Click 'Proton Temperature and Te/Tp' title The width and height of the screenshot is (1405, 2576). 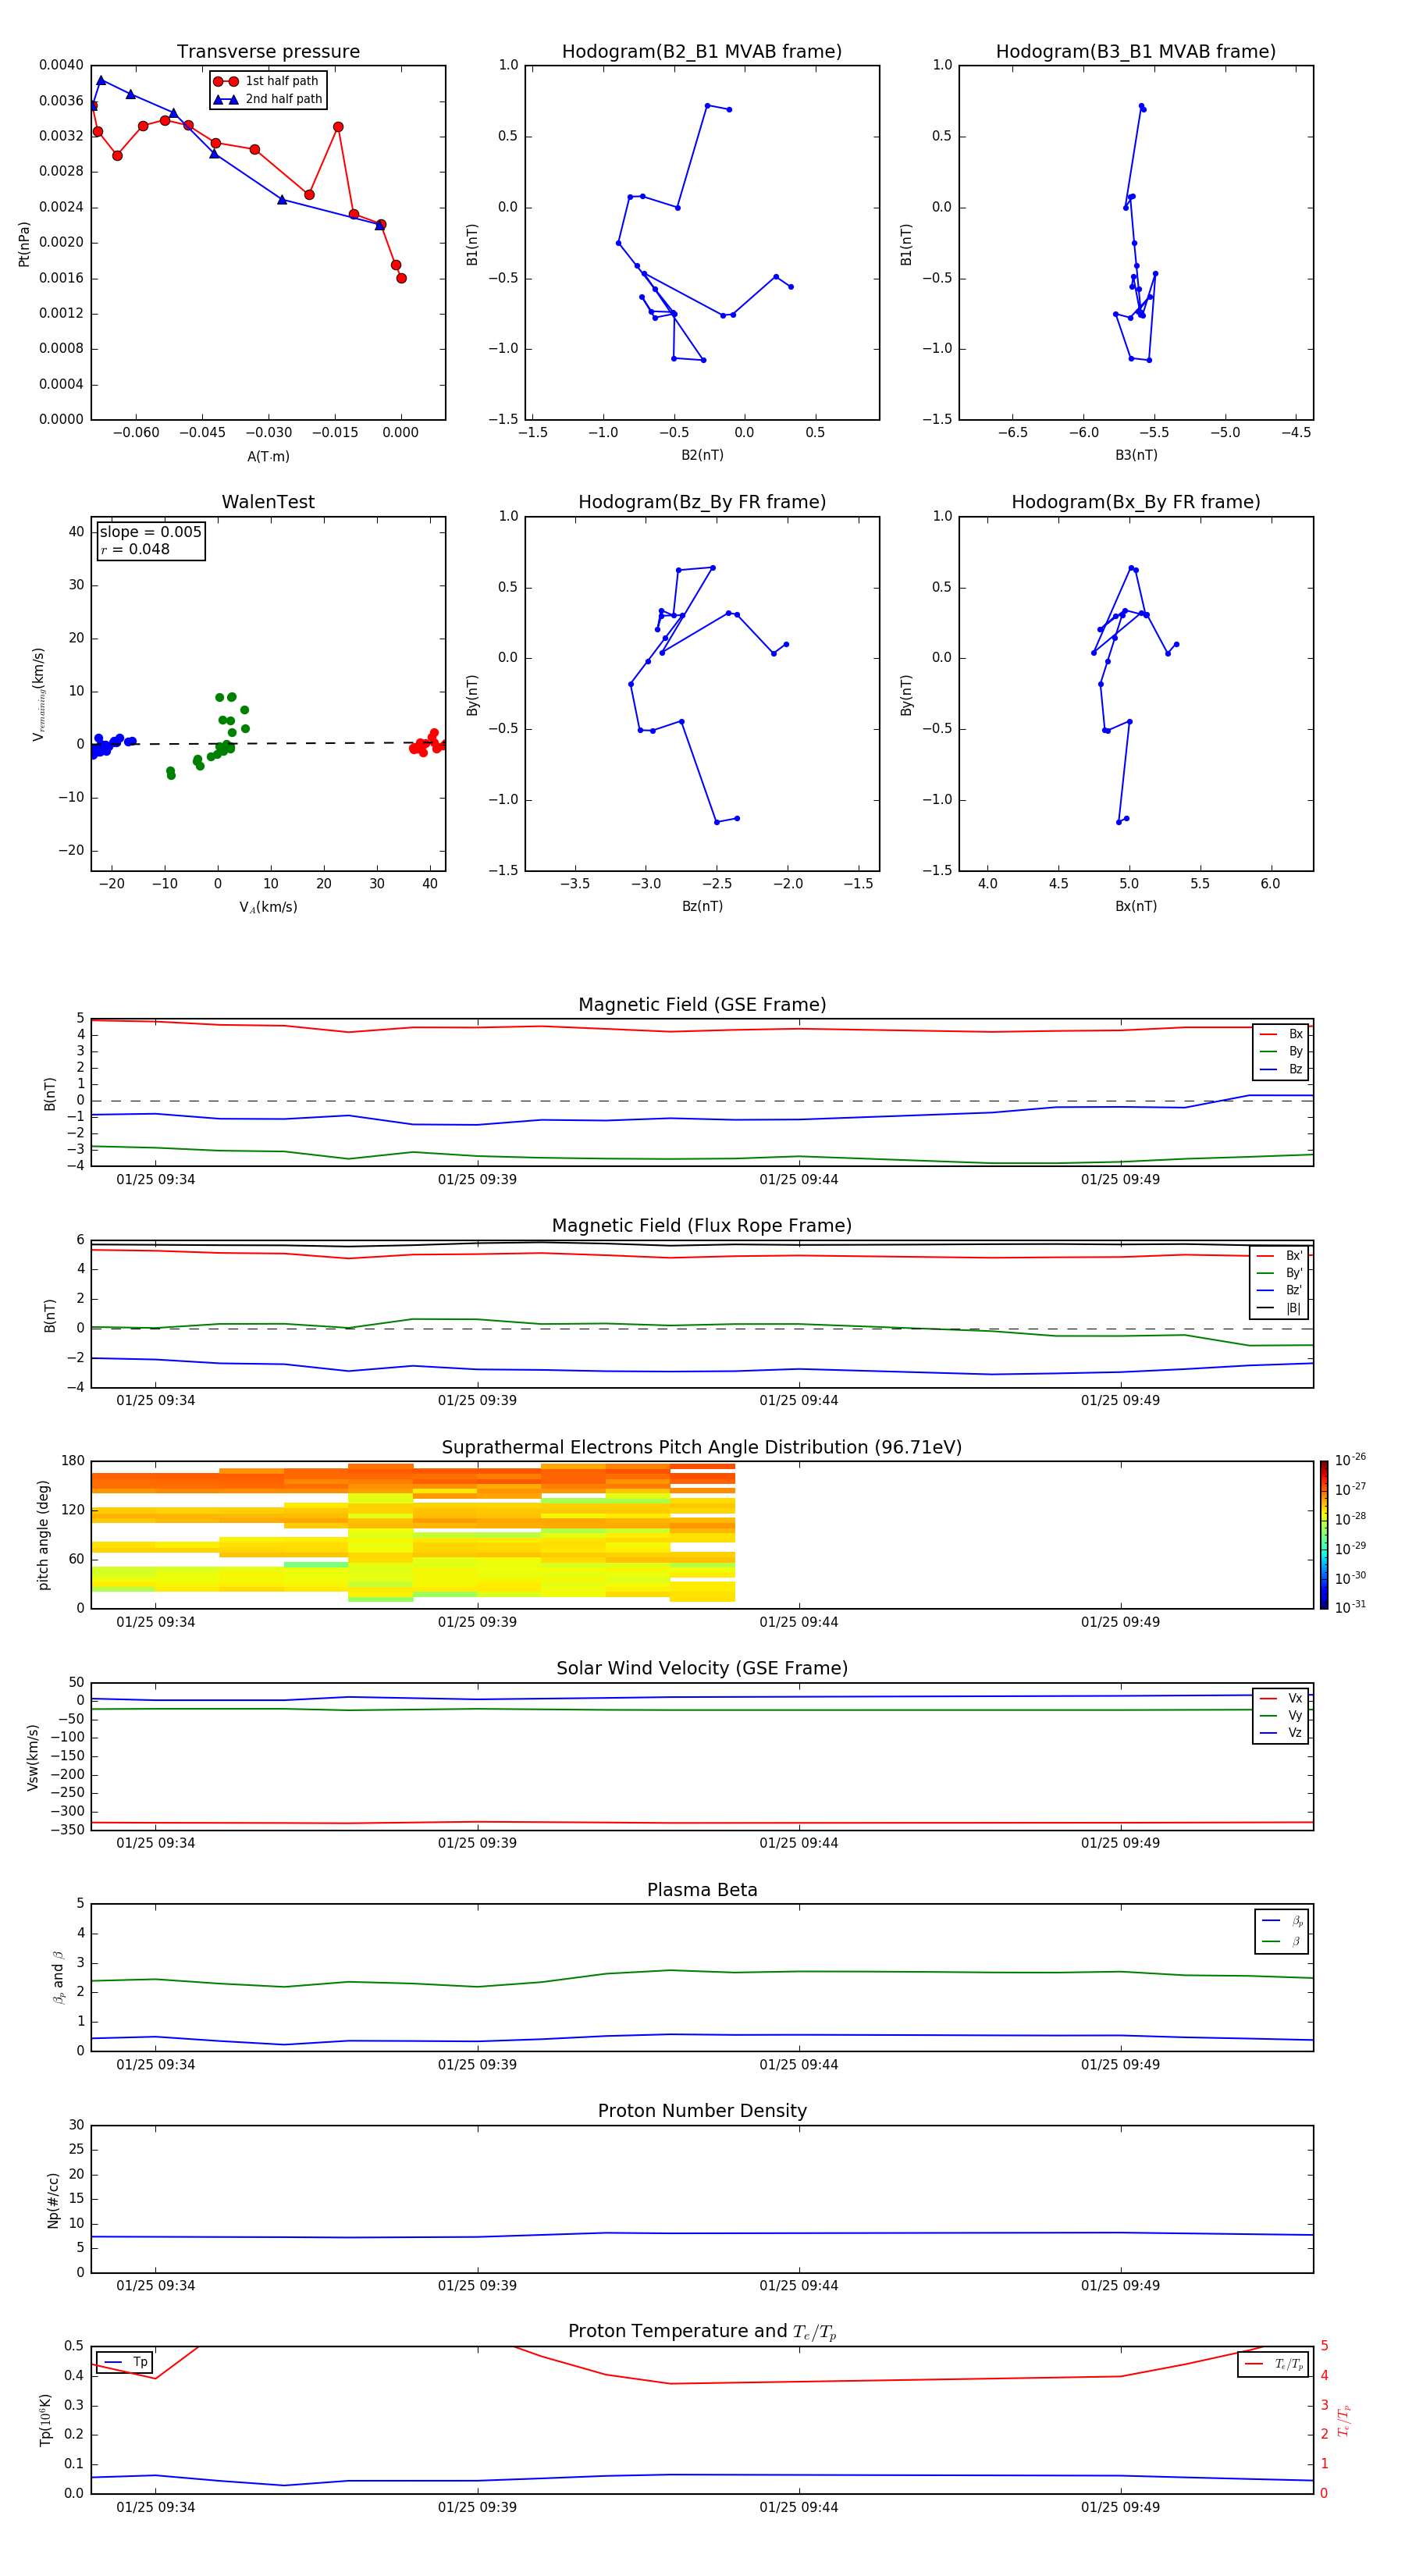coord(702,2331)
